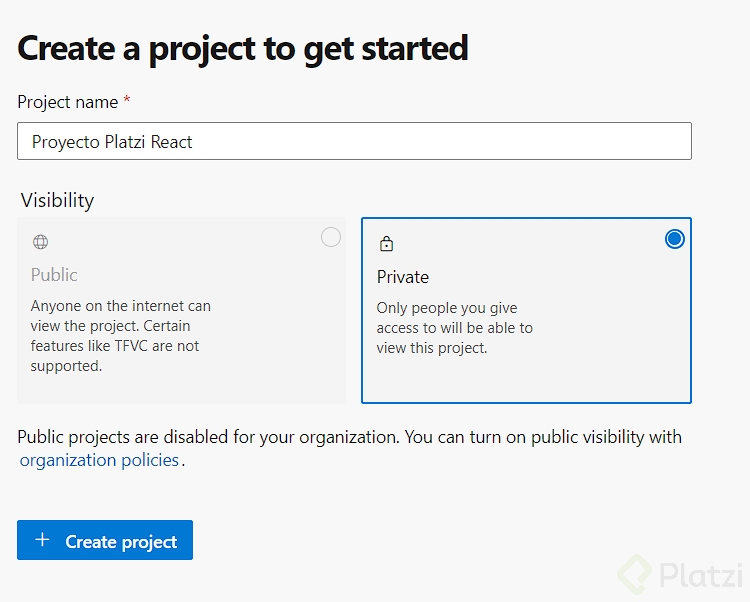
Task: Select the Private visibility radio button
Action: pos(675,238)
